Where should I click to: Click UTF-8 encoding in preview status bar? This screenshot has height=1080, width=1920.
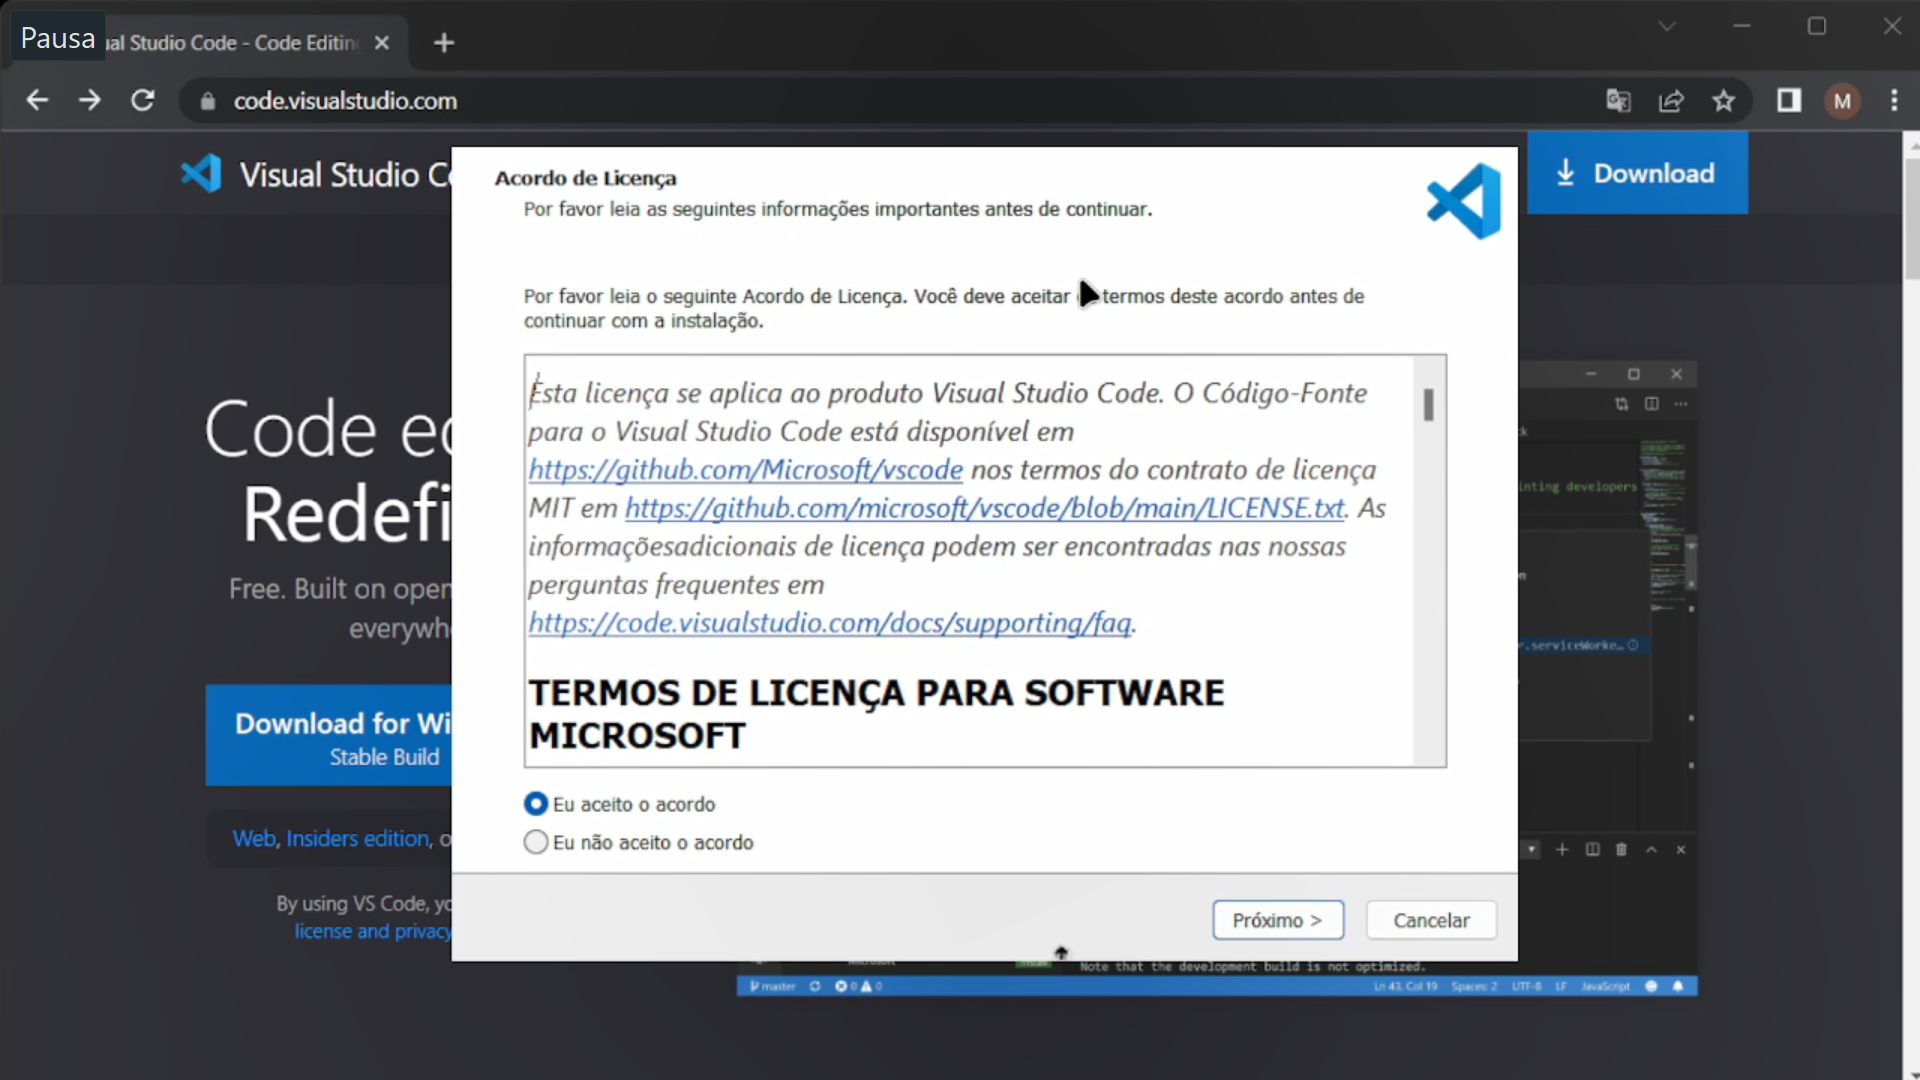[1526, 986]
